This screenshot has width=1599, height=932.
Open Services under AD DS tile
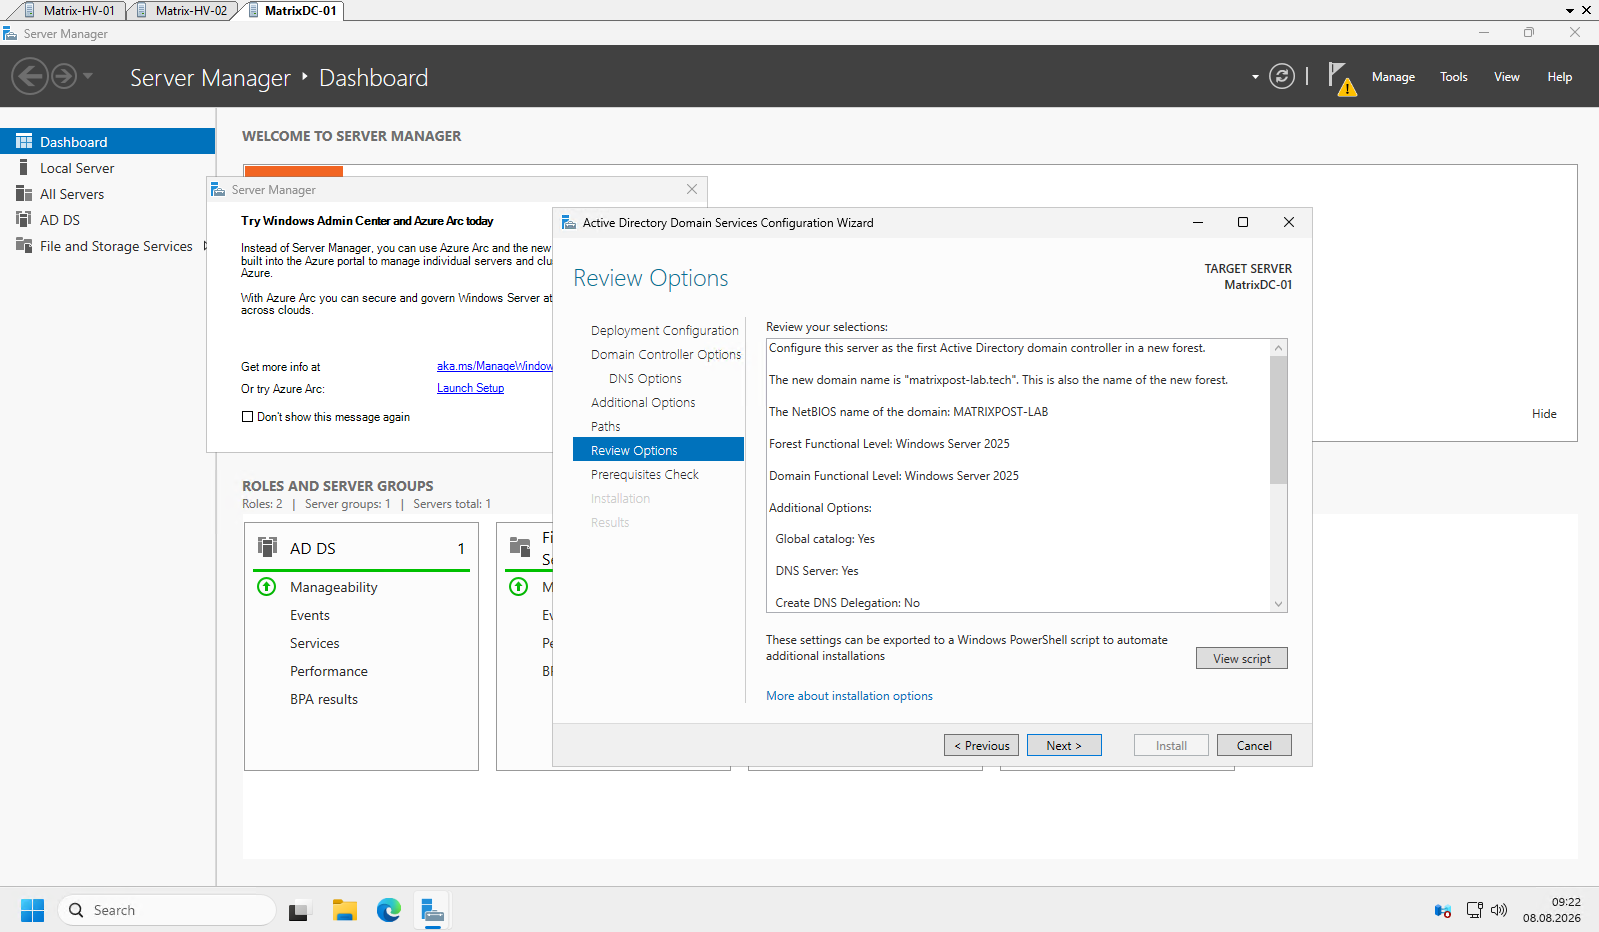(315, 643)
